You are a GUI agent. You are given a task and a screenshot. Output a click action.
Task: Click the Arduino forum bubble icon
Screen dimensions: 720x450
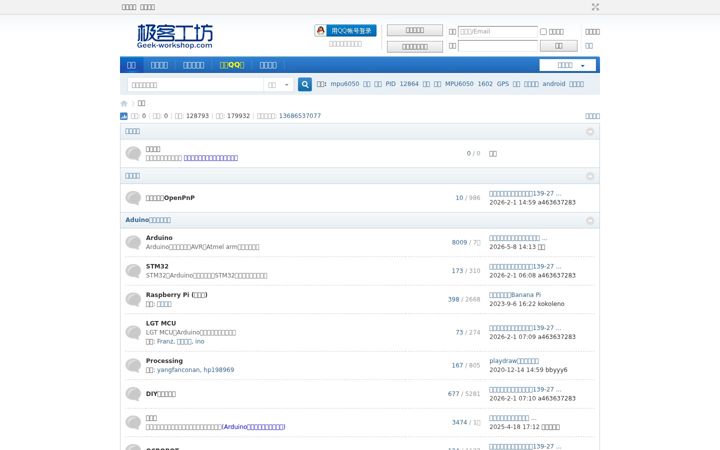point(133,242)
